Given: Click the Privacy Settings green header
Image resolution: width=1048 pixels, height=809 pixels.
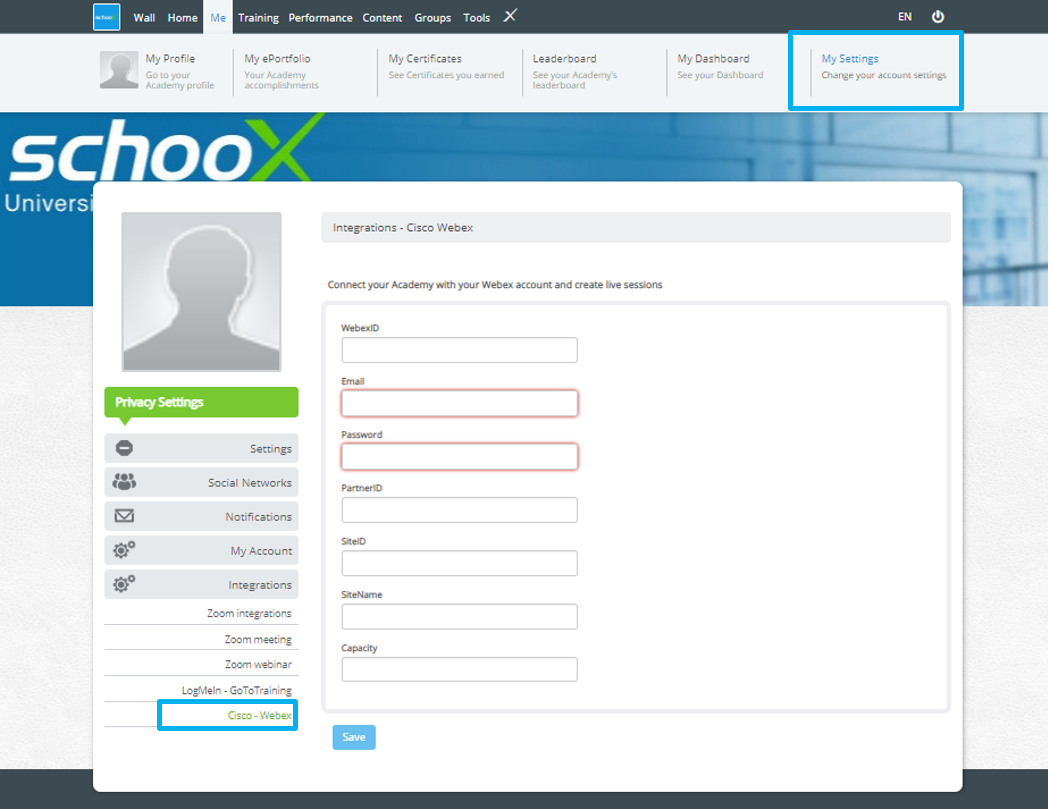Looking at the screenshot, I should click(201, 402).
